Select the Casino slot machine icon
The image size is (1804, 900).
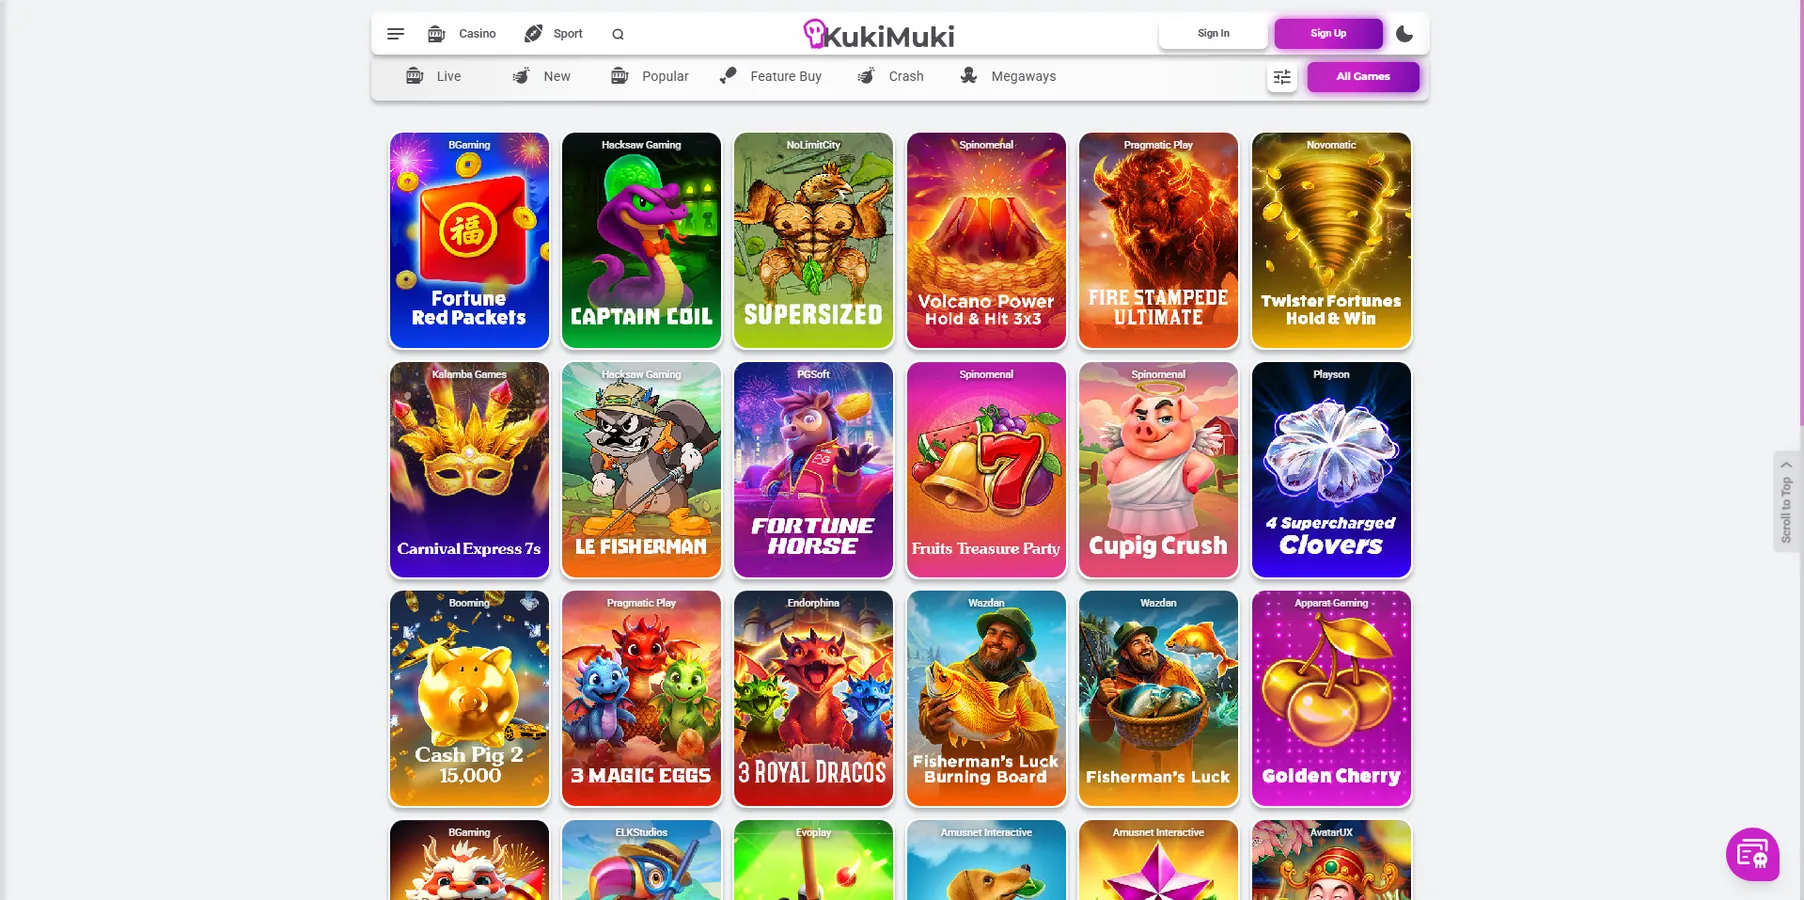tap(436, 34)
